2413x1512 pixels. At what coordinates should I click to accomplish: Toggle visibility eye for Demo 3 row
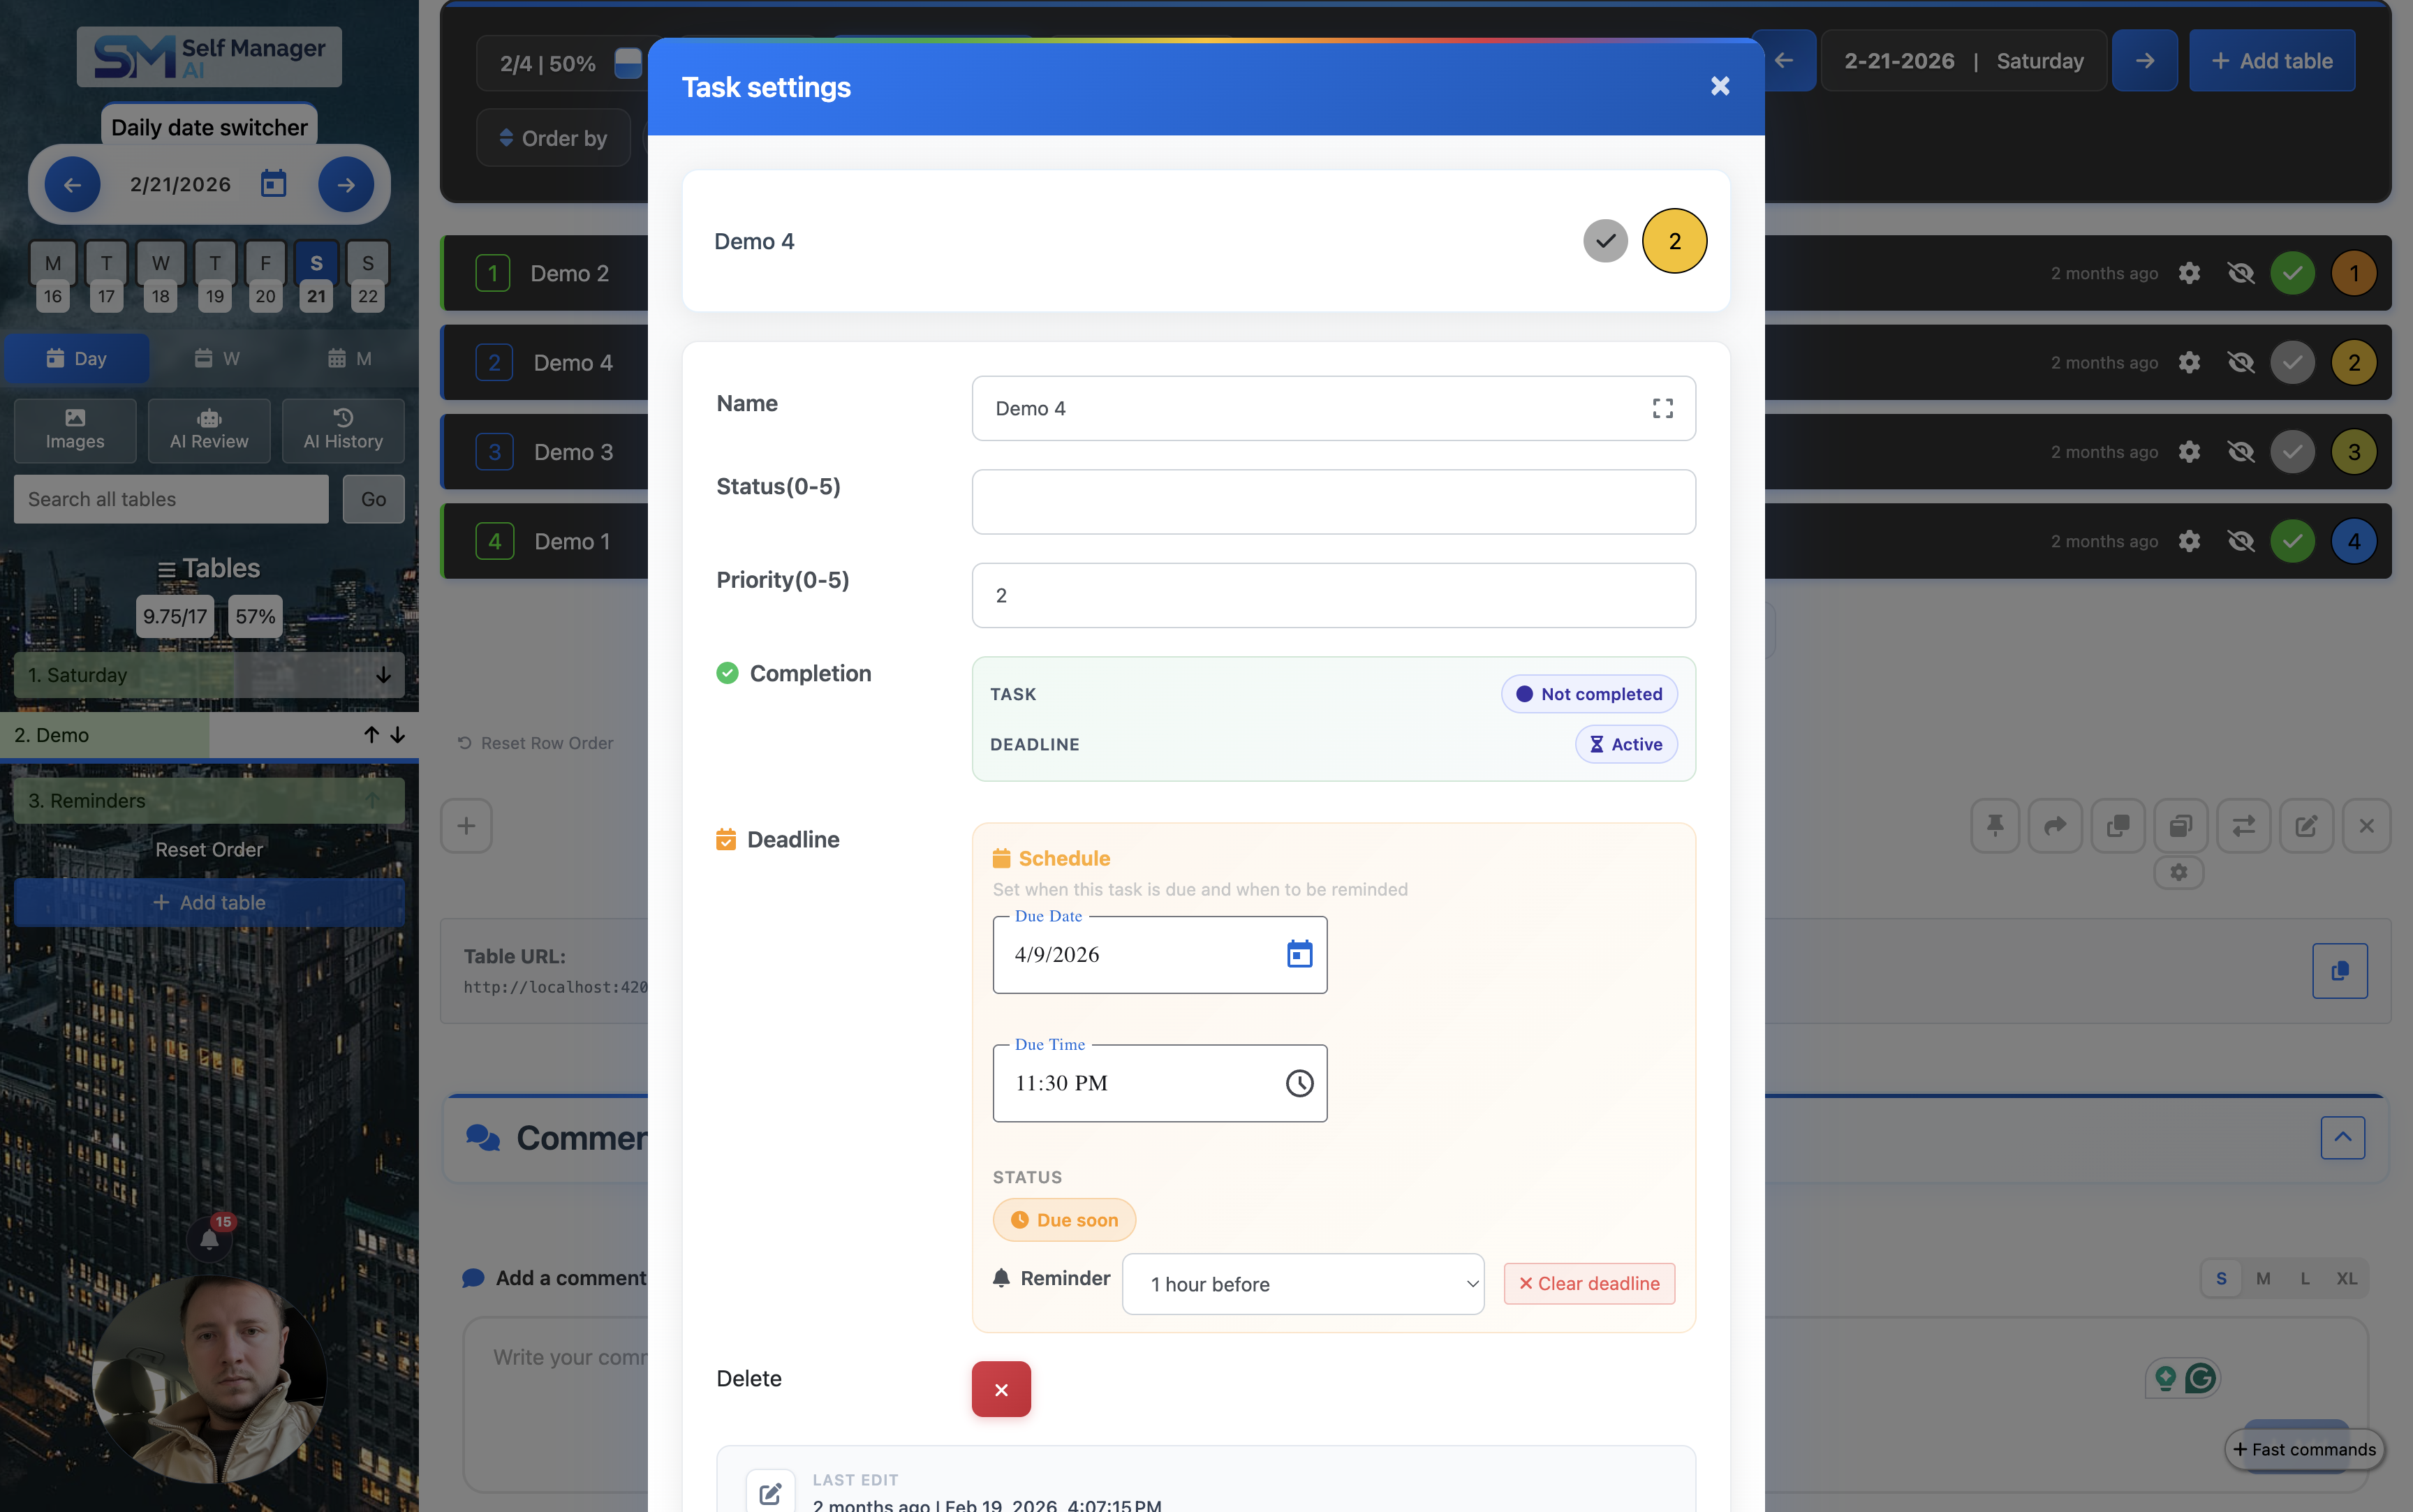pyautogui.click(x=2241, y=452)
